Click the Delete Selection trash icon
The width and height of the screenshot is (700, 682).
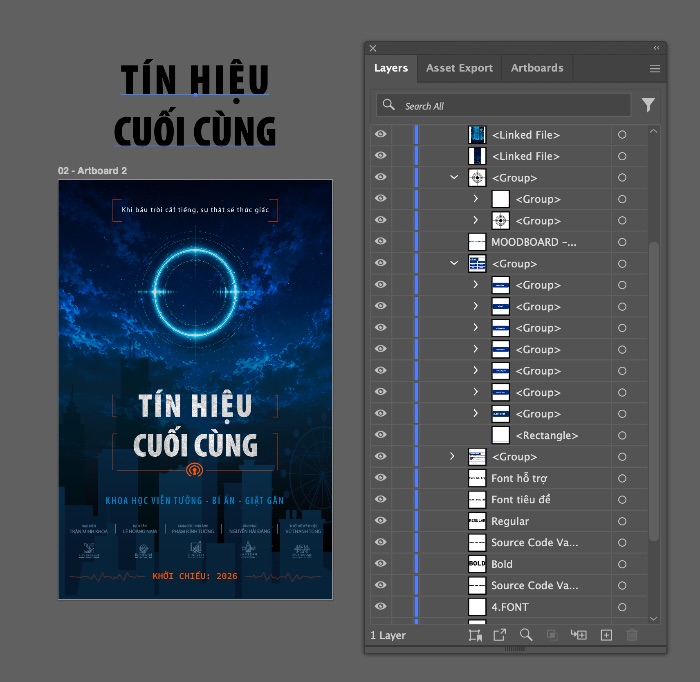[632, 635]
